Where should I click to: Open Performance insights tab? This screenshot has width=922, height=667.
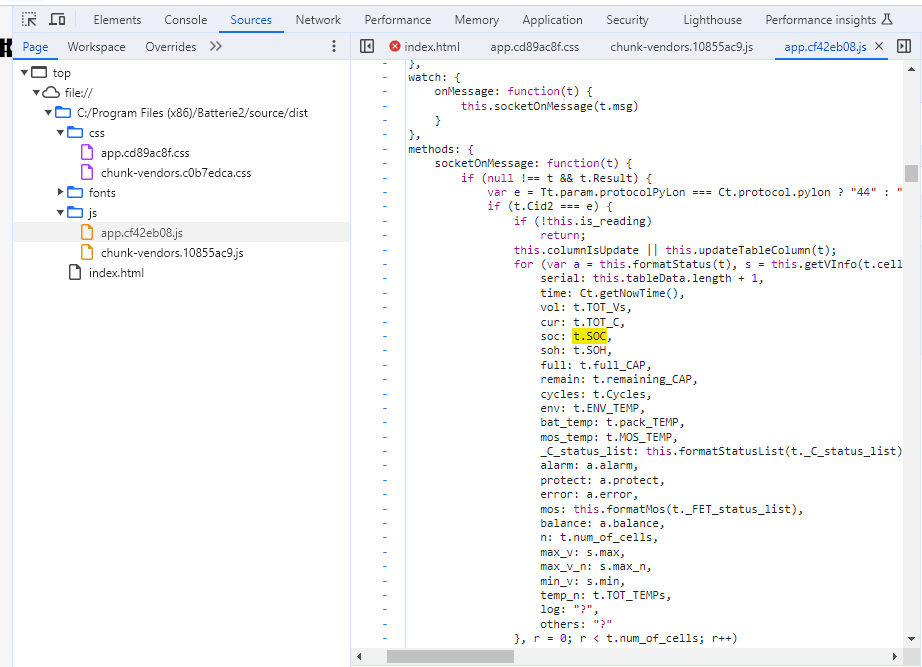pyautogui.click(x=820, y=20)
